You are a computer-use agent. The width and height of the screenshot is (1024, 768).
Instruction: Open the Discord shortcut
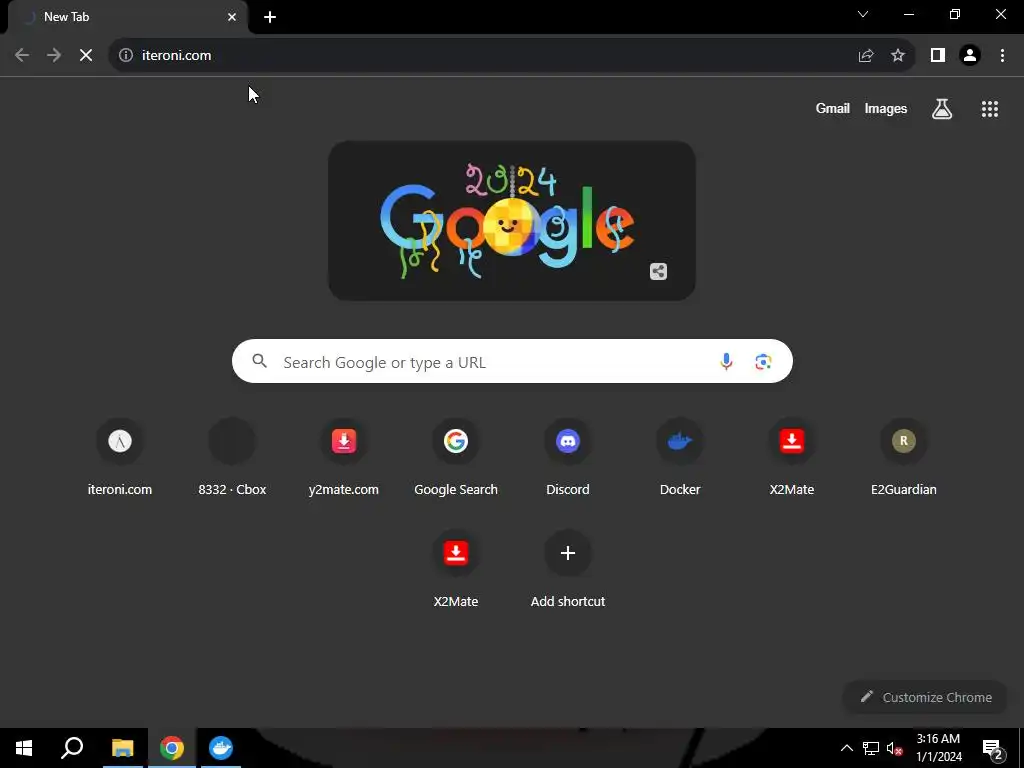(x=568, y=458)
